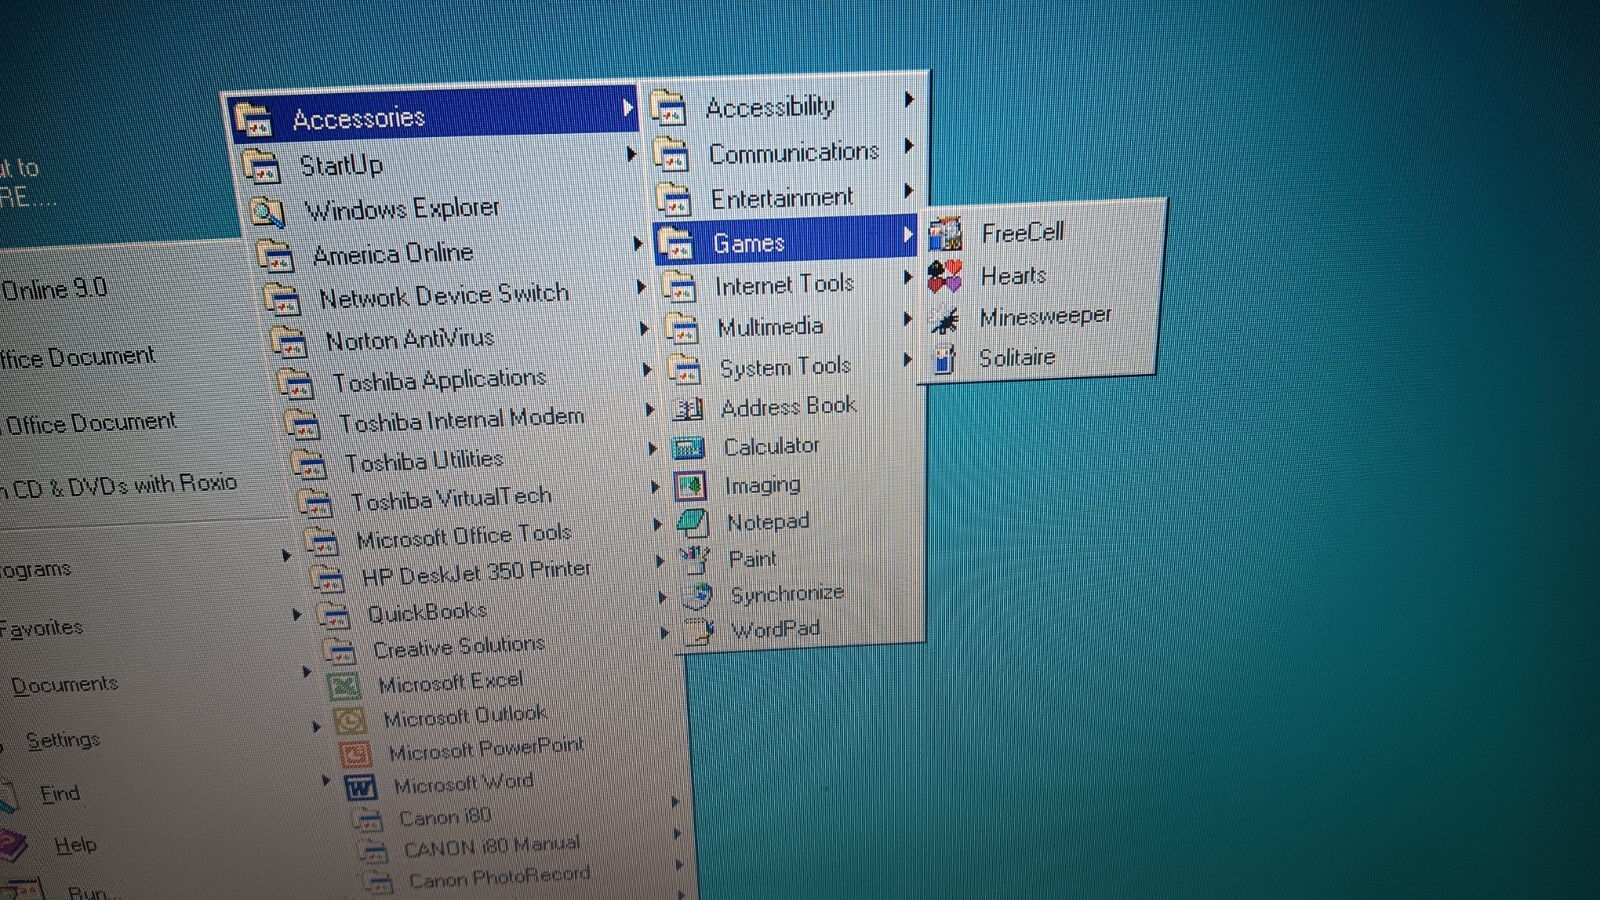Open Solitaire using its deck icon
Image resolution: width=1600 pixels, height=900 pixels.
(944, 359)
